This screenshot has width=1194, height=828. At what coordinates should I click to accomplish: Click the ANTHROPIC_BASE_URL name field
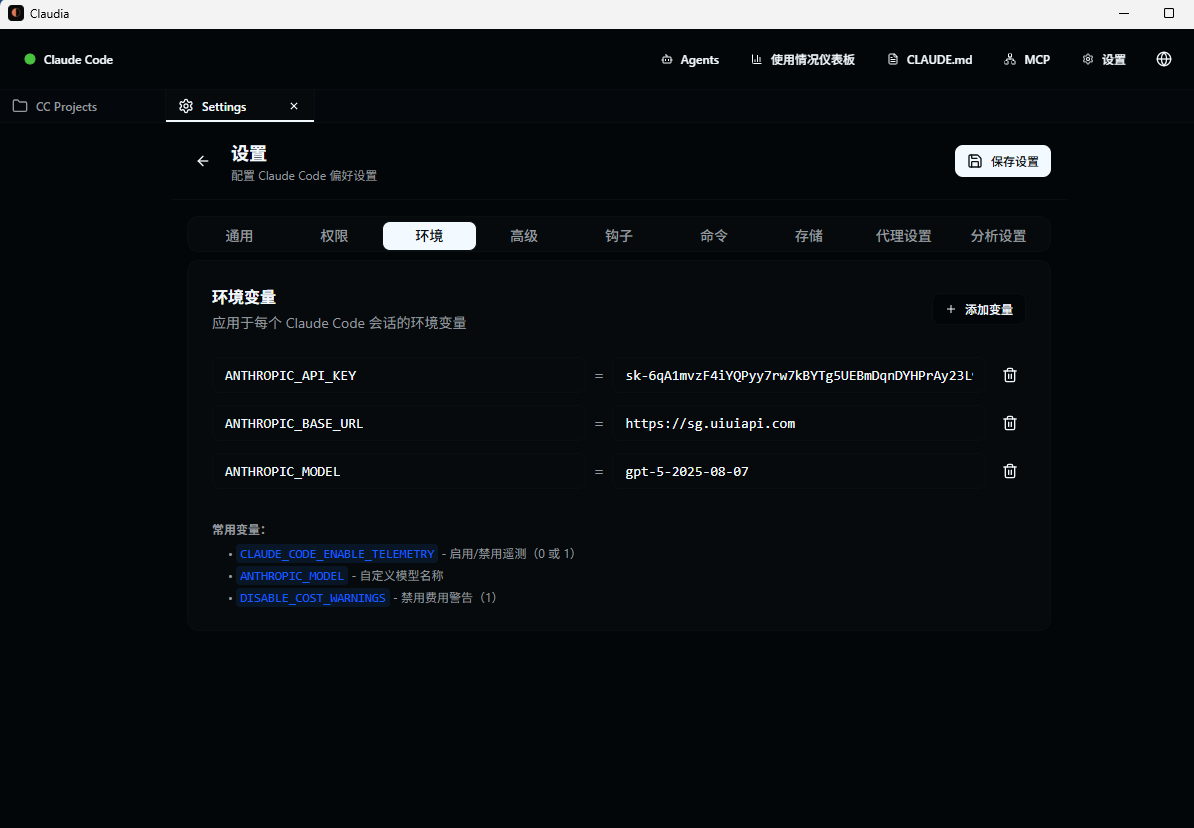click(x=398, y=423)
